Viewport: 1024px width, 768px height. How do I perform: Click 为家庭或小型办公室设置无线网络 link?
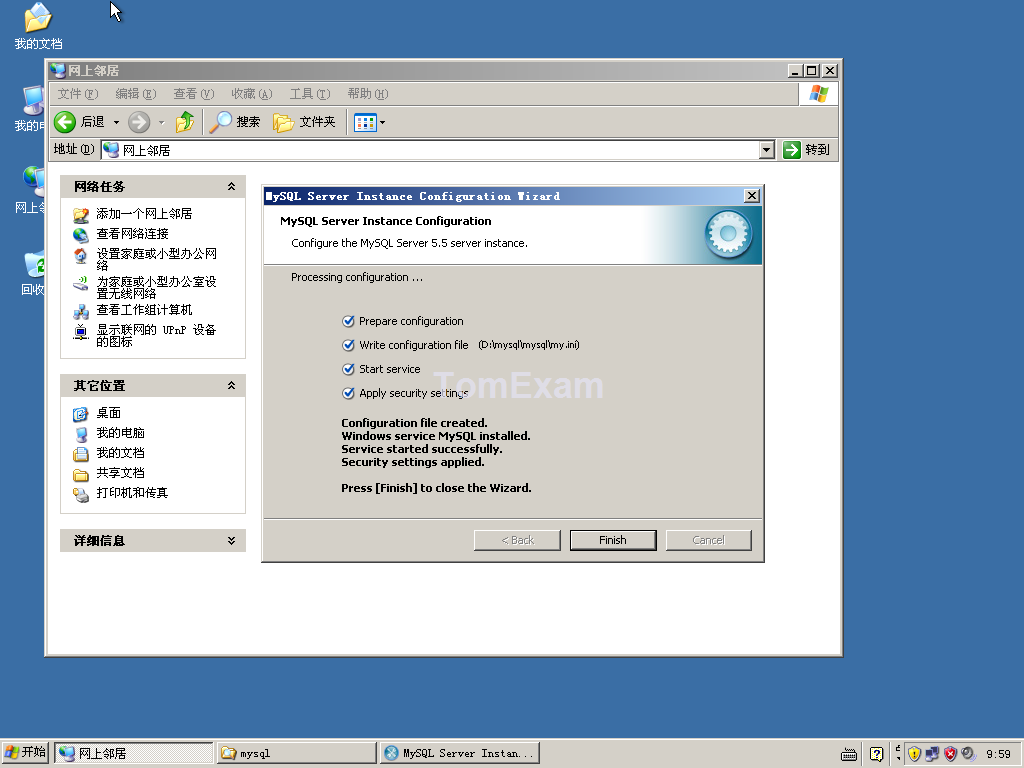click(156, 287)
